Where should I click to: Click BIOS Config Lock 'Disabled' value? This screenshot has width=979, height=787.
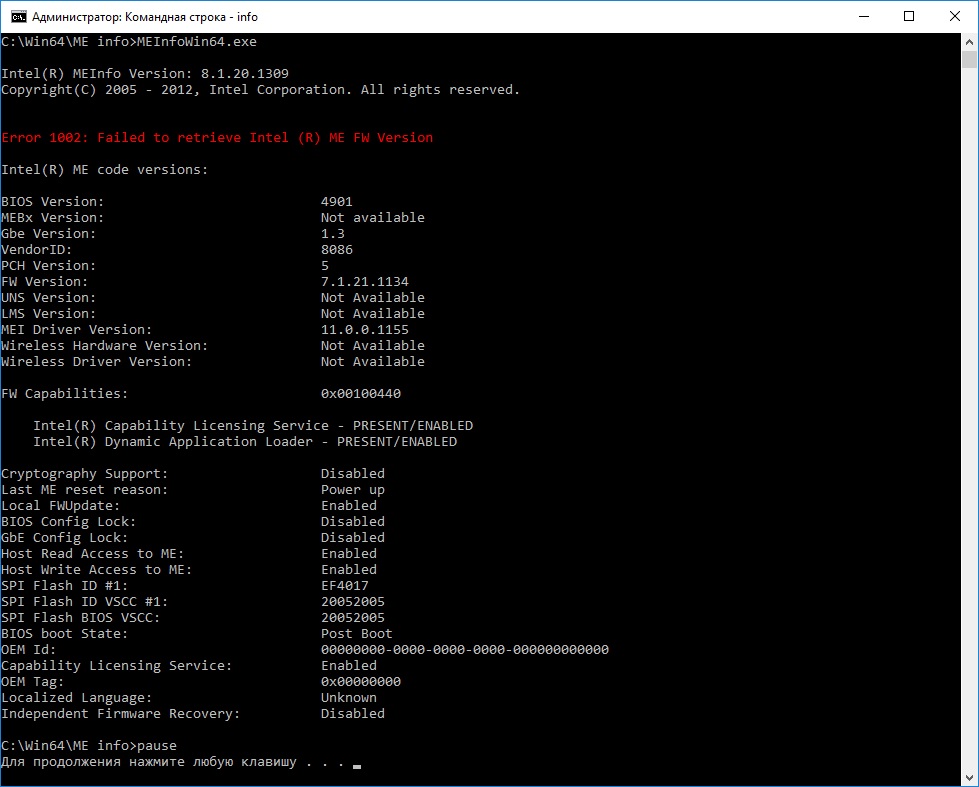coord(353,522)
